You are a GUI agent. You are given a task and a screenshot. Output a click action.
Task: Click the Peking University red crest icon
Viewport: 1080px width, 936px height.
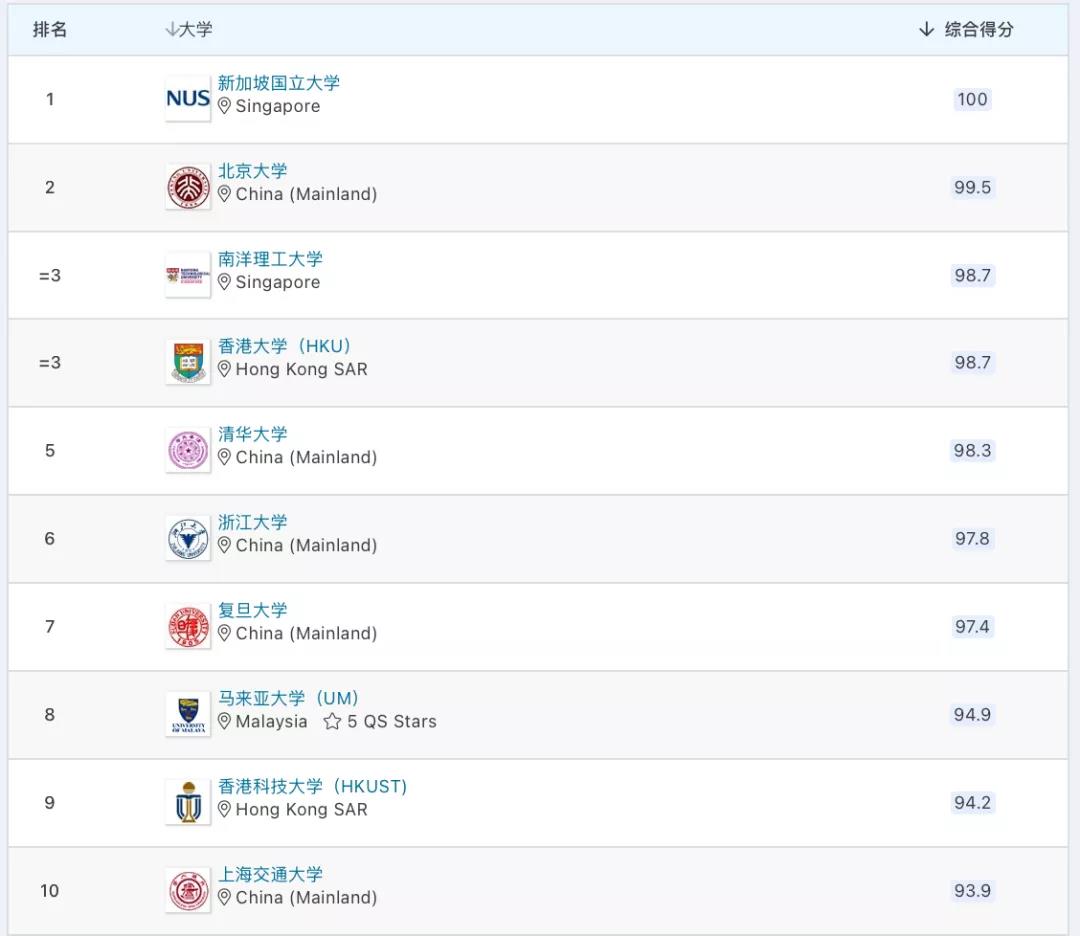[187, 187]
